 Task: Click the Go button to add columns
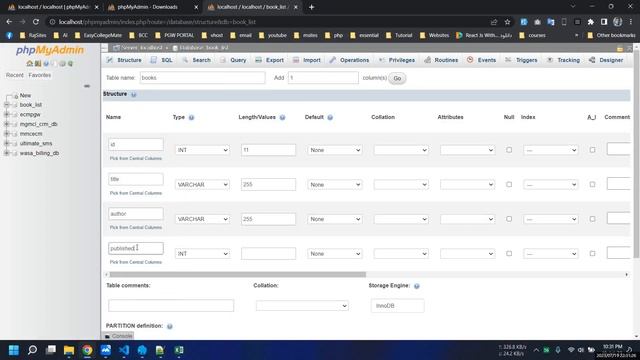point(397,78)
